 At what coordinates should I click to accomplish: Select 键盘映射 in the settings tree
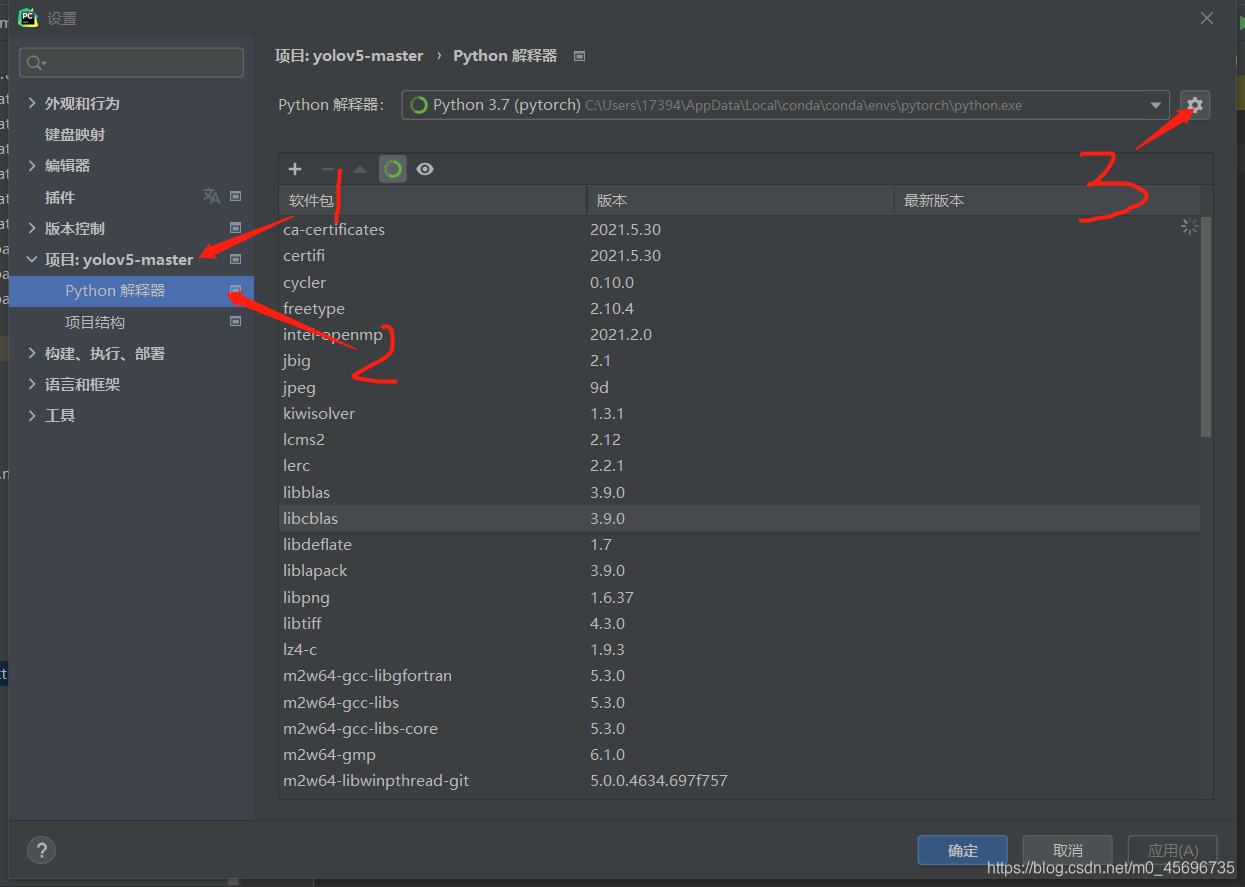[x=75, y=134]
